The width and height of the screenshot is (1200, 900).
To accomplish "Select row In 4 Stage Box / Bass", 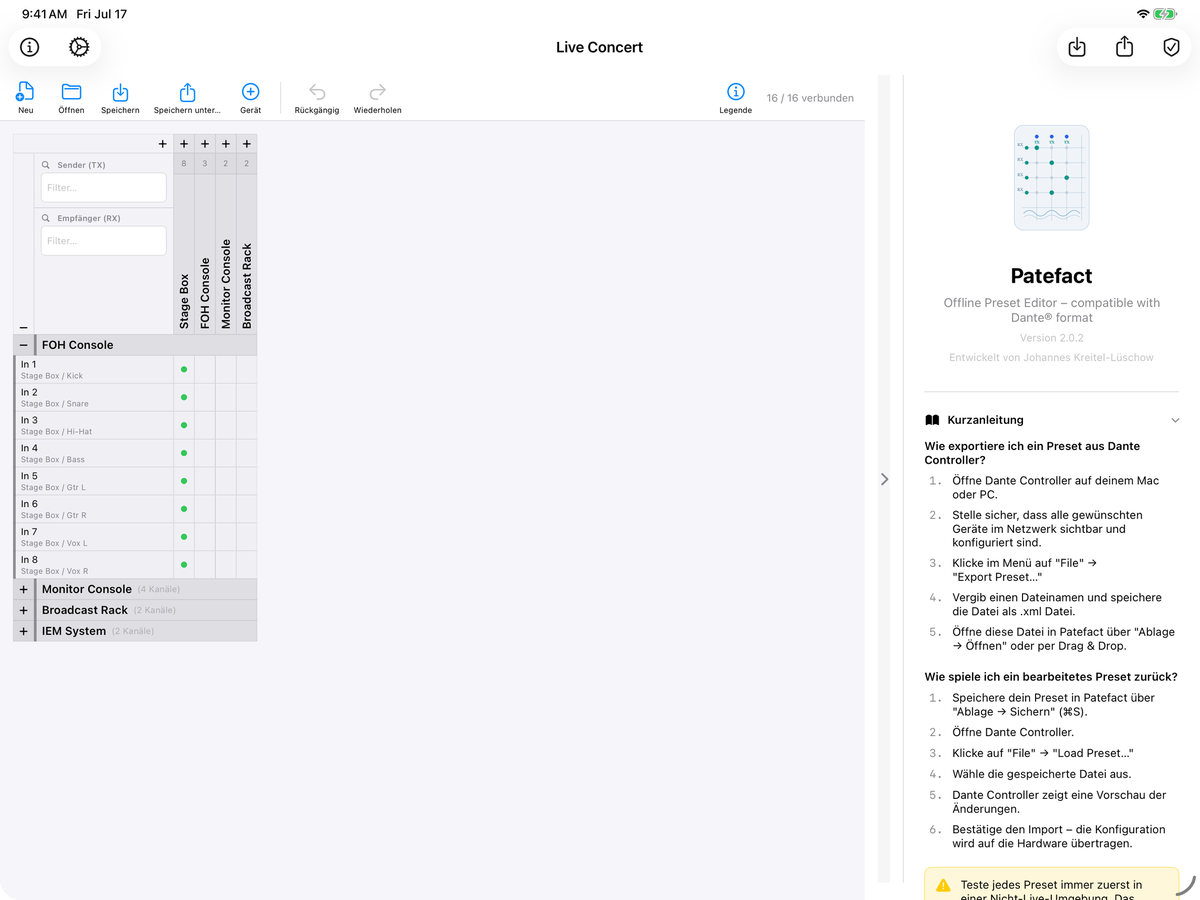I will pyautogui.click(x=95, y=453).
